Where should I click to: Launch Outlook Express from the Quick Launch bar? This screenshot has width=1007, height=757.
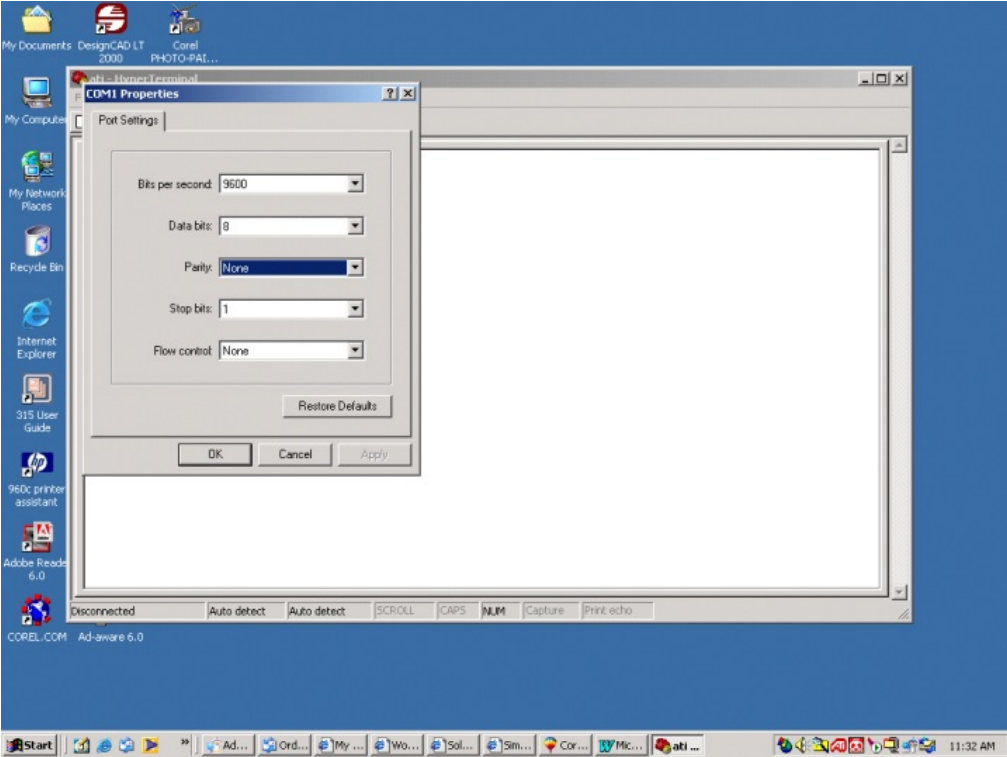point(127,745)
